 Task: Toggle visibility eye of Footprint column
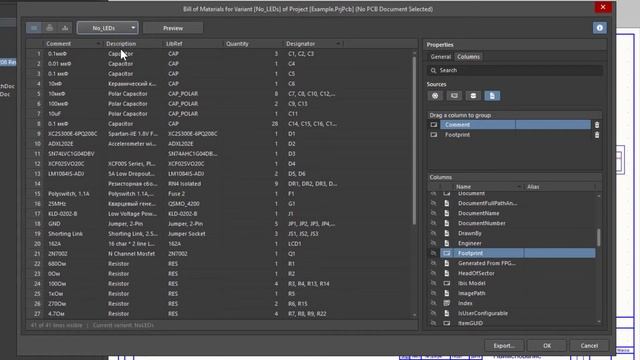(x=433, y=253)
